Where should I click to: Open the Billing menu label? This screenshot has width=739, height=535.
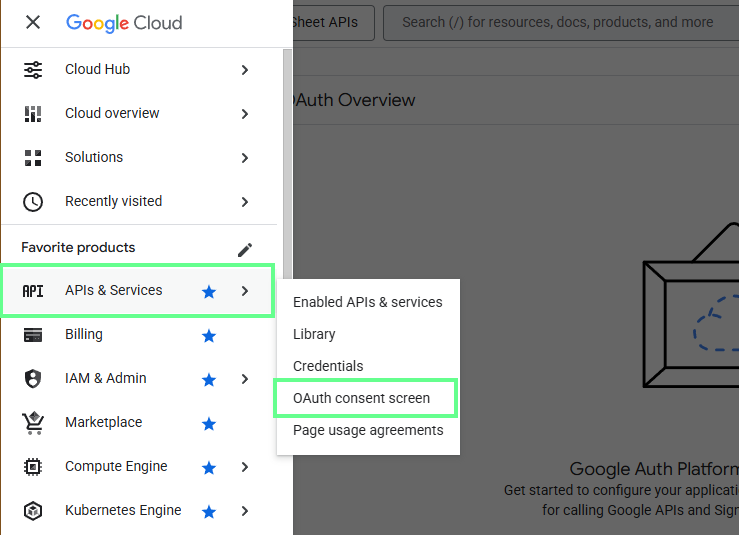[84, 334]
